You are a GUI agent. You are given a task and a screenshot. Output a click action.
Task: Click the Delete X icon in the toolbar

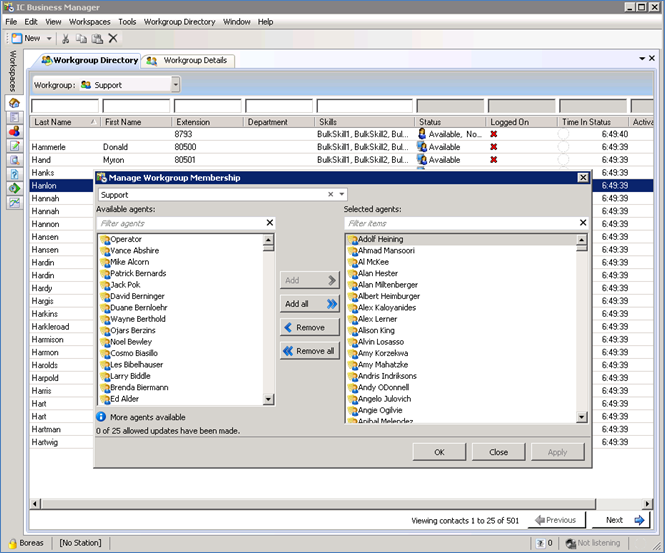(113, 38)
